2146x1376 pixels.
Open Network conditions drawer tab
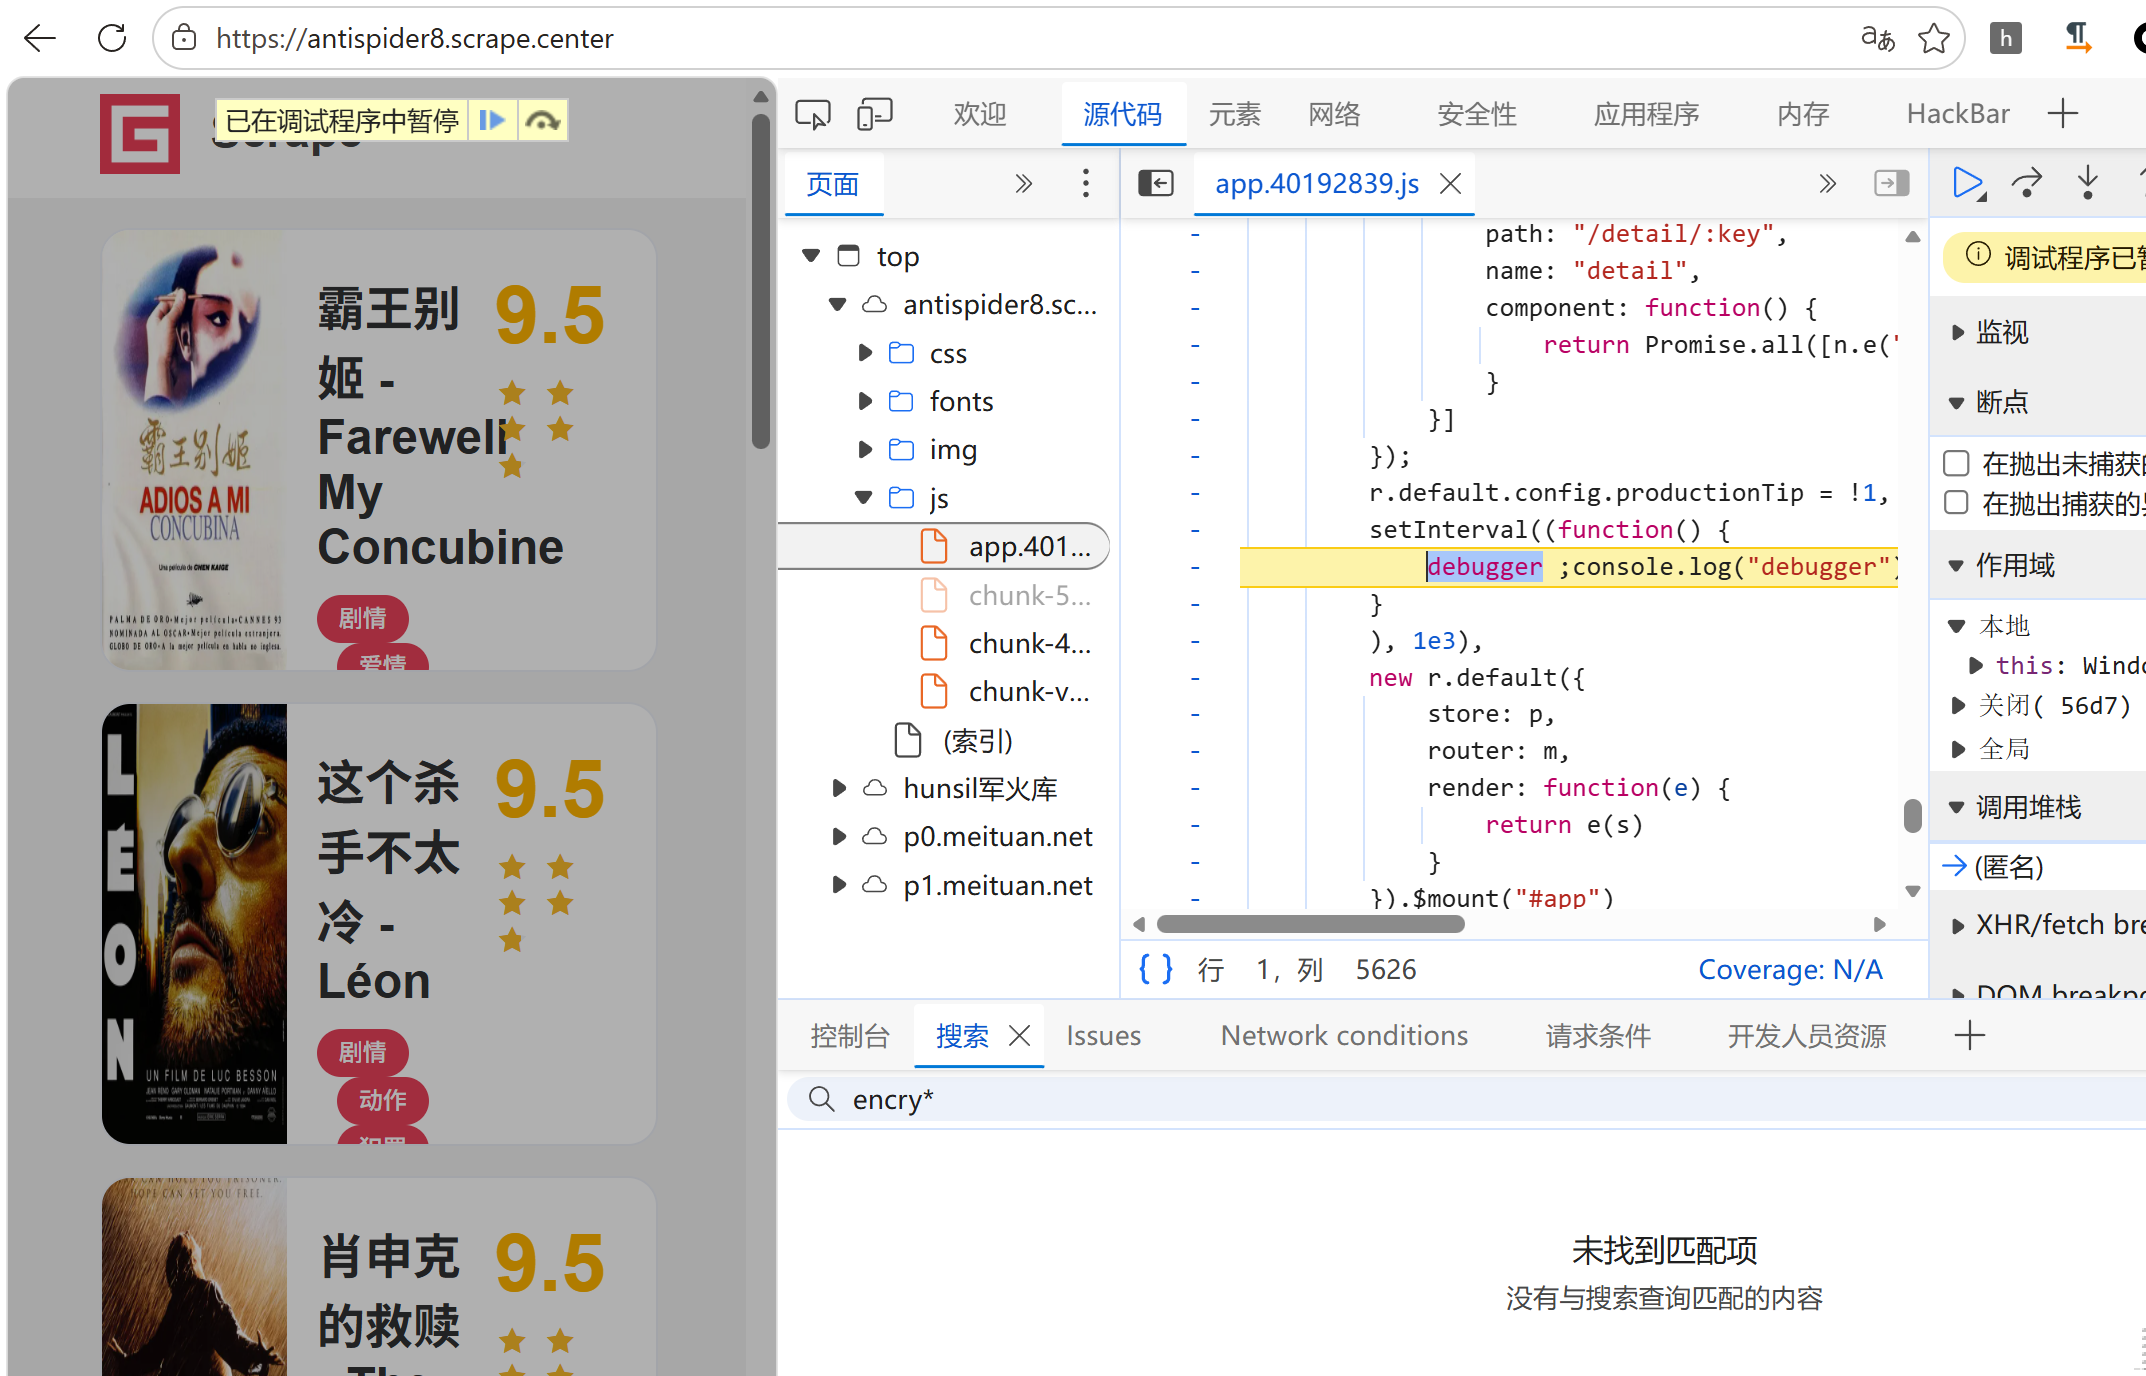click(x=1344, y=1036)
